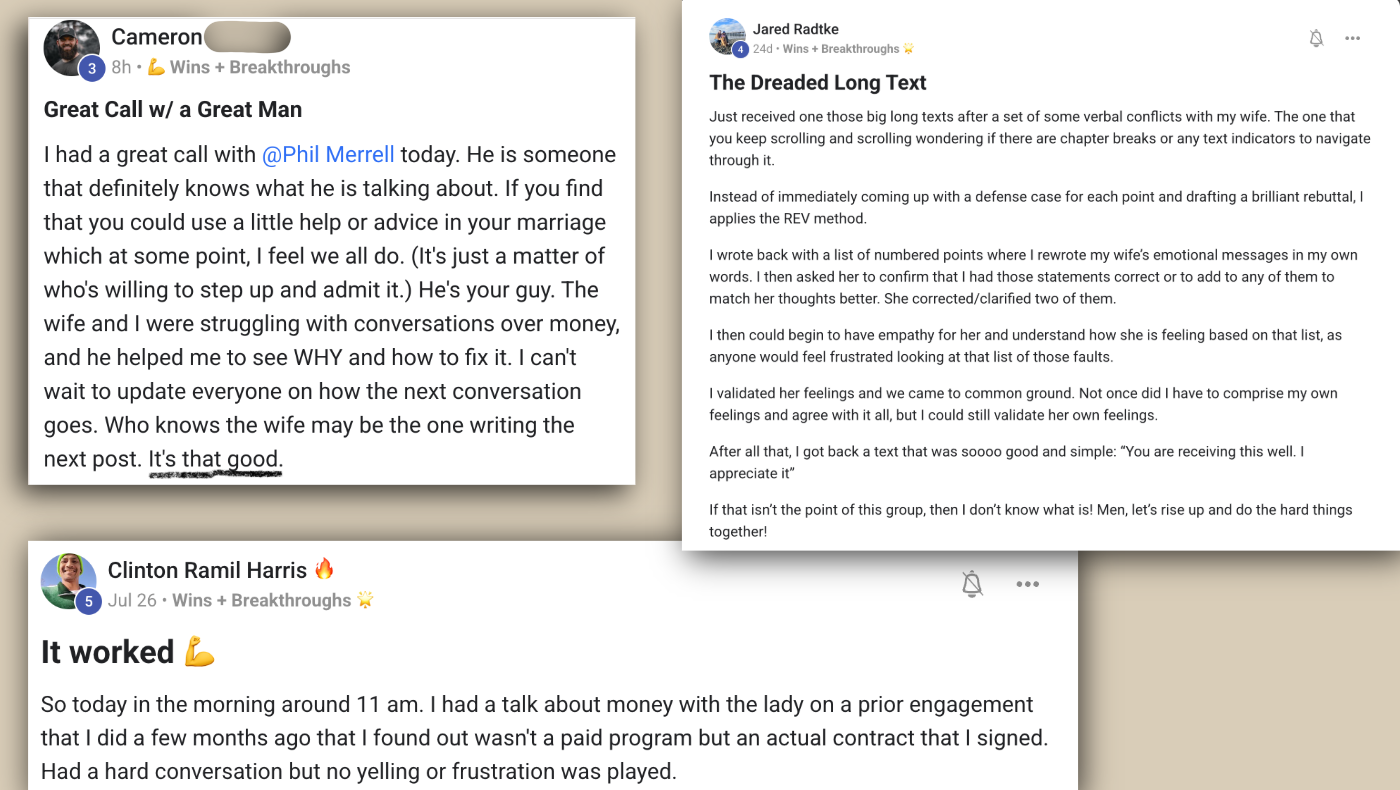The width and height of the screenshot is (1400, 790).
Task: Click the flexed-arm emoji next to It worked
Action: tap(199, 653)
